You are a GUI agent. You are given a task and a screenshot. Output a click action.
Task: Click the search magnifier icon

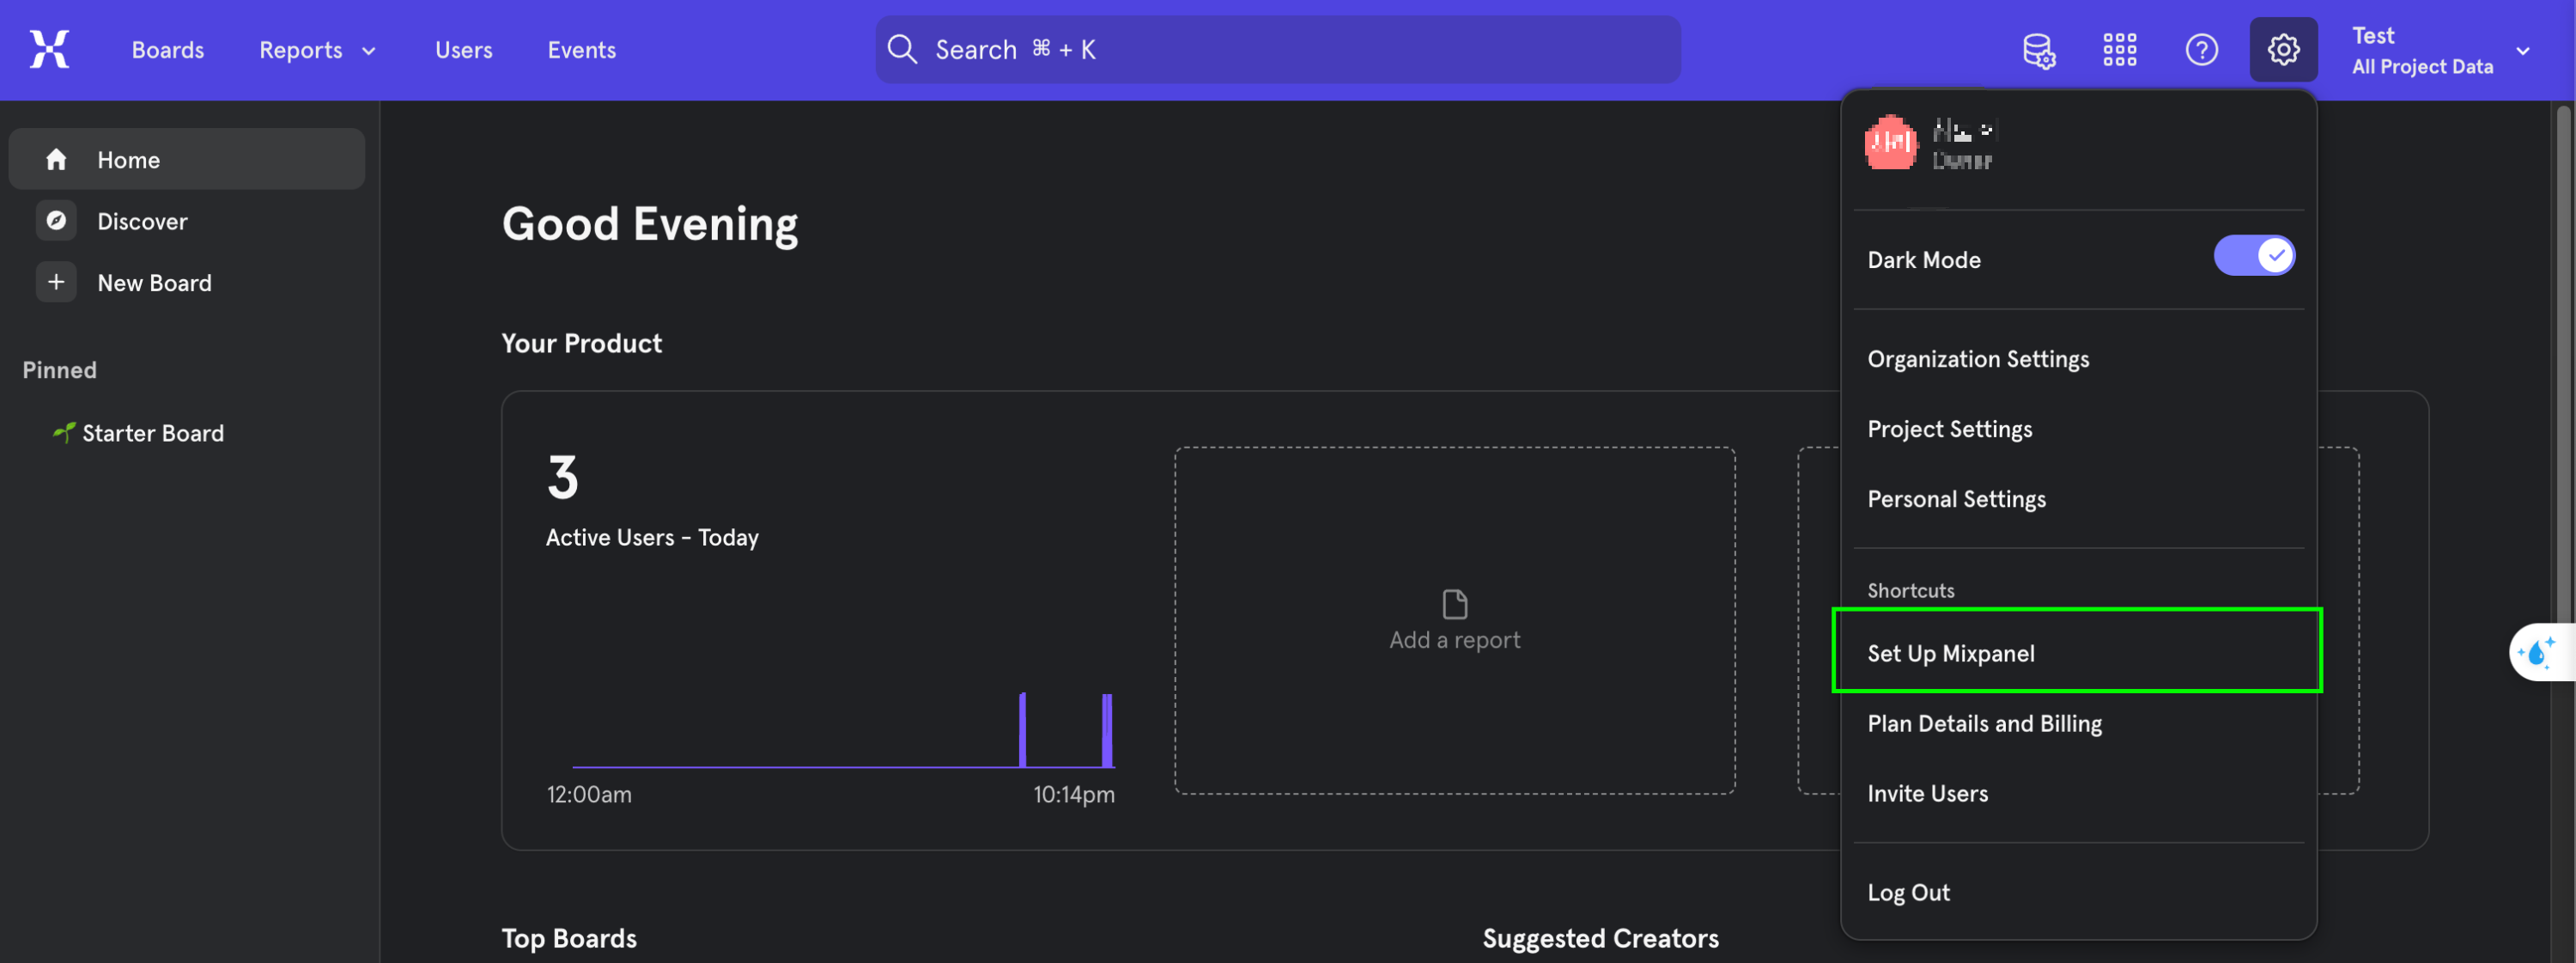point(902,49)
